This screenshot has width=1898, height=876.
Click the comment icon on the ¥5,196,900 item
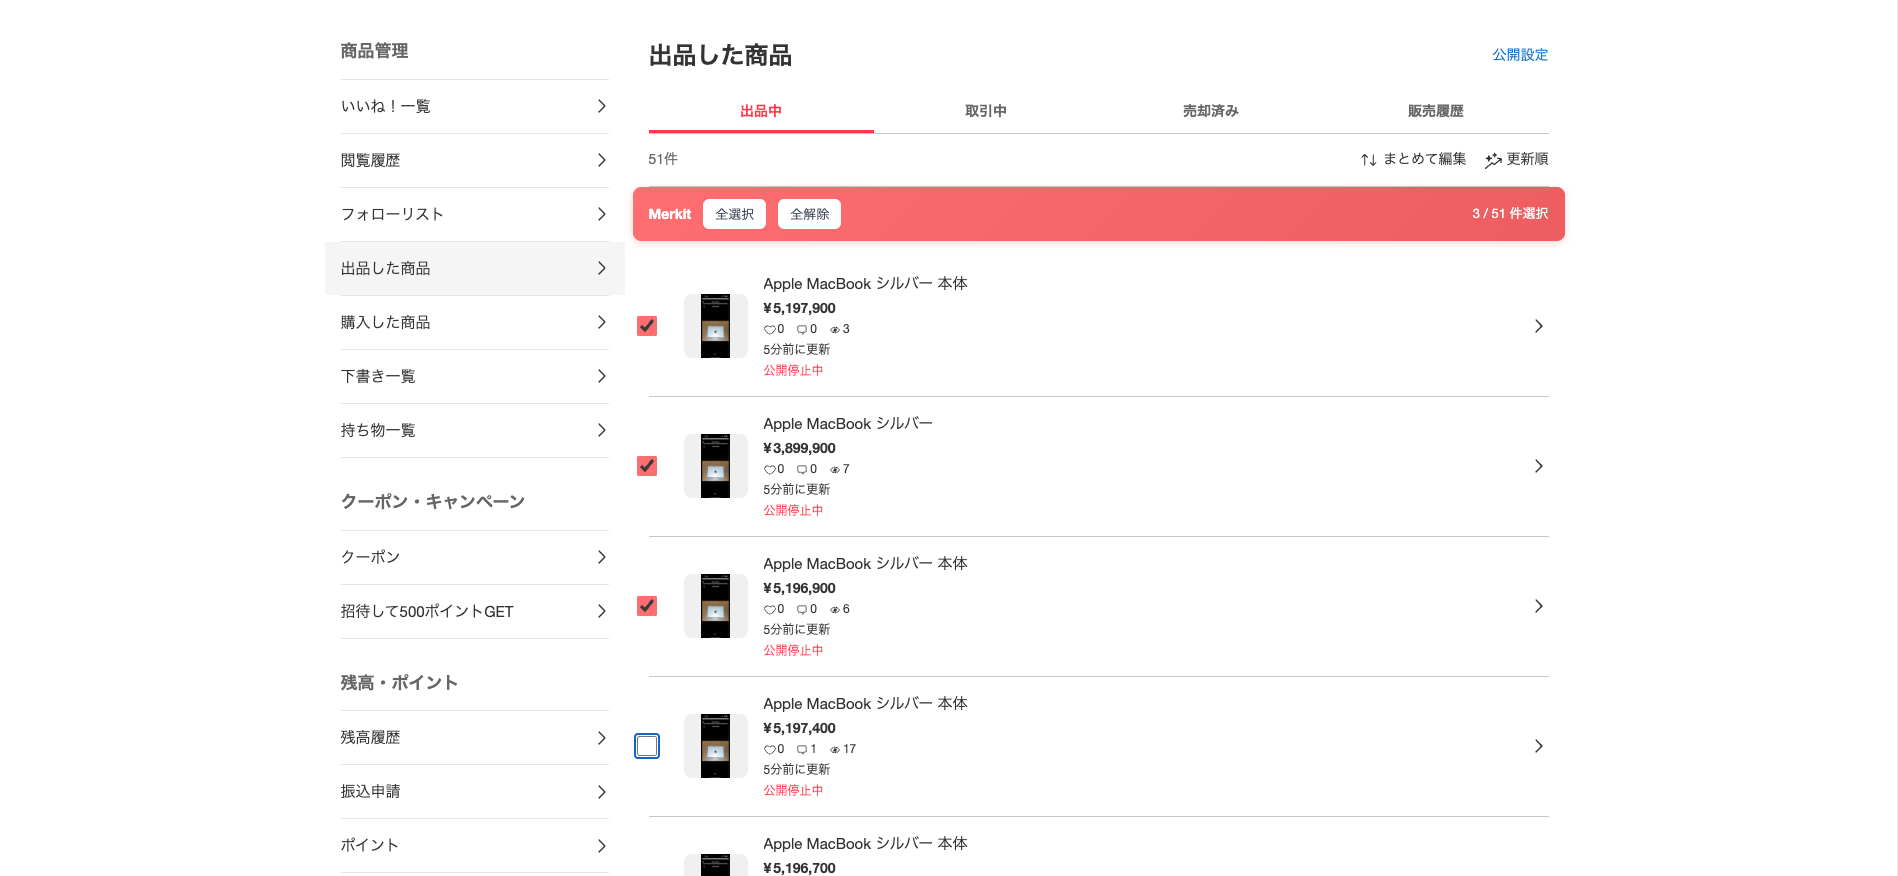[x=803, y=609]
